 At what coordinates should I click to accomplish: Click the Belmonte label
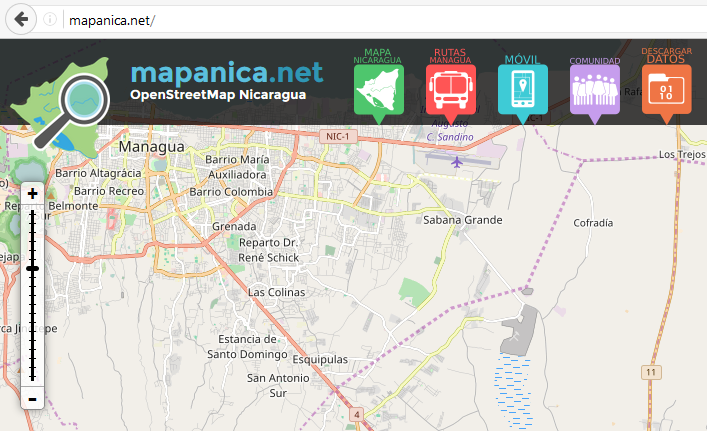[73, 206]
